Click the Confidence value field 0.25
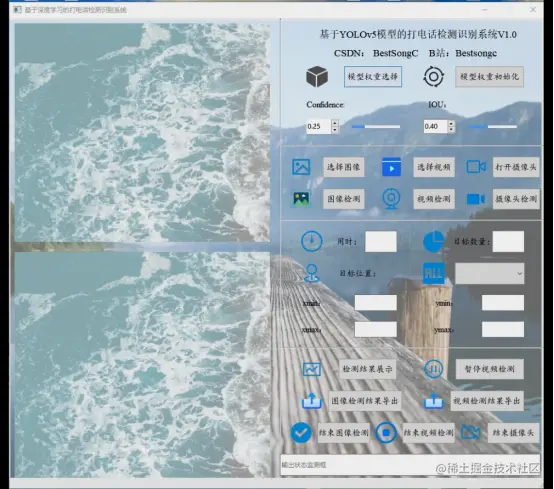The width and height of the screenshot is (554, 489). point(319,126)
